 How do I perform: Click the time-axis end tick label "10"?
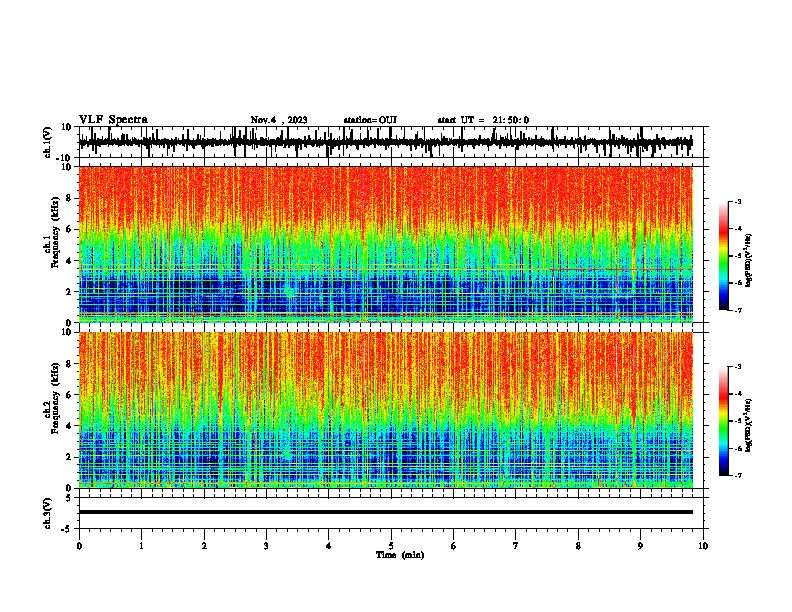pos(703,546)
